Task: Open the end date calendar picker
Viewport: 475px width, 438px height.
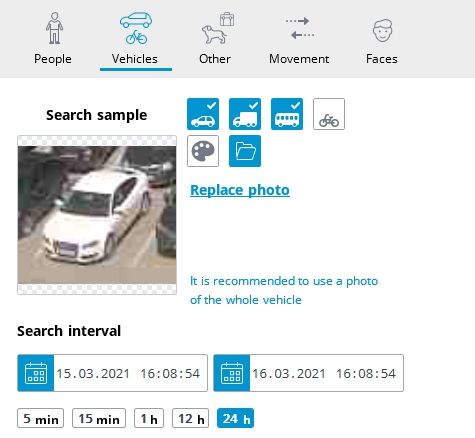Action: [x=232, y=373]
